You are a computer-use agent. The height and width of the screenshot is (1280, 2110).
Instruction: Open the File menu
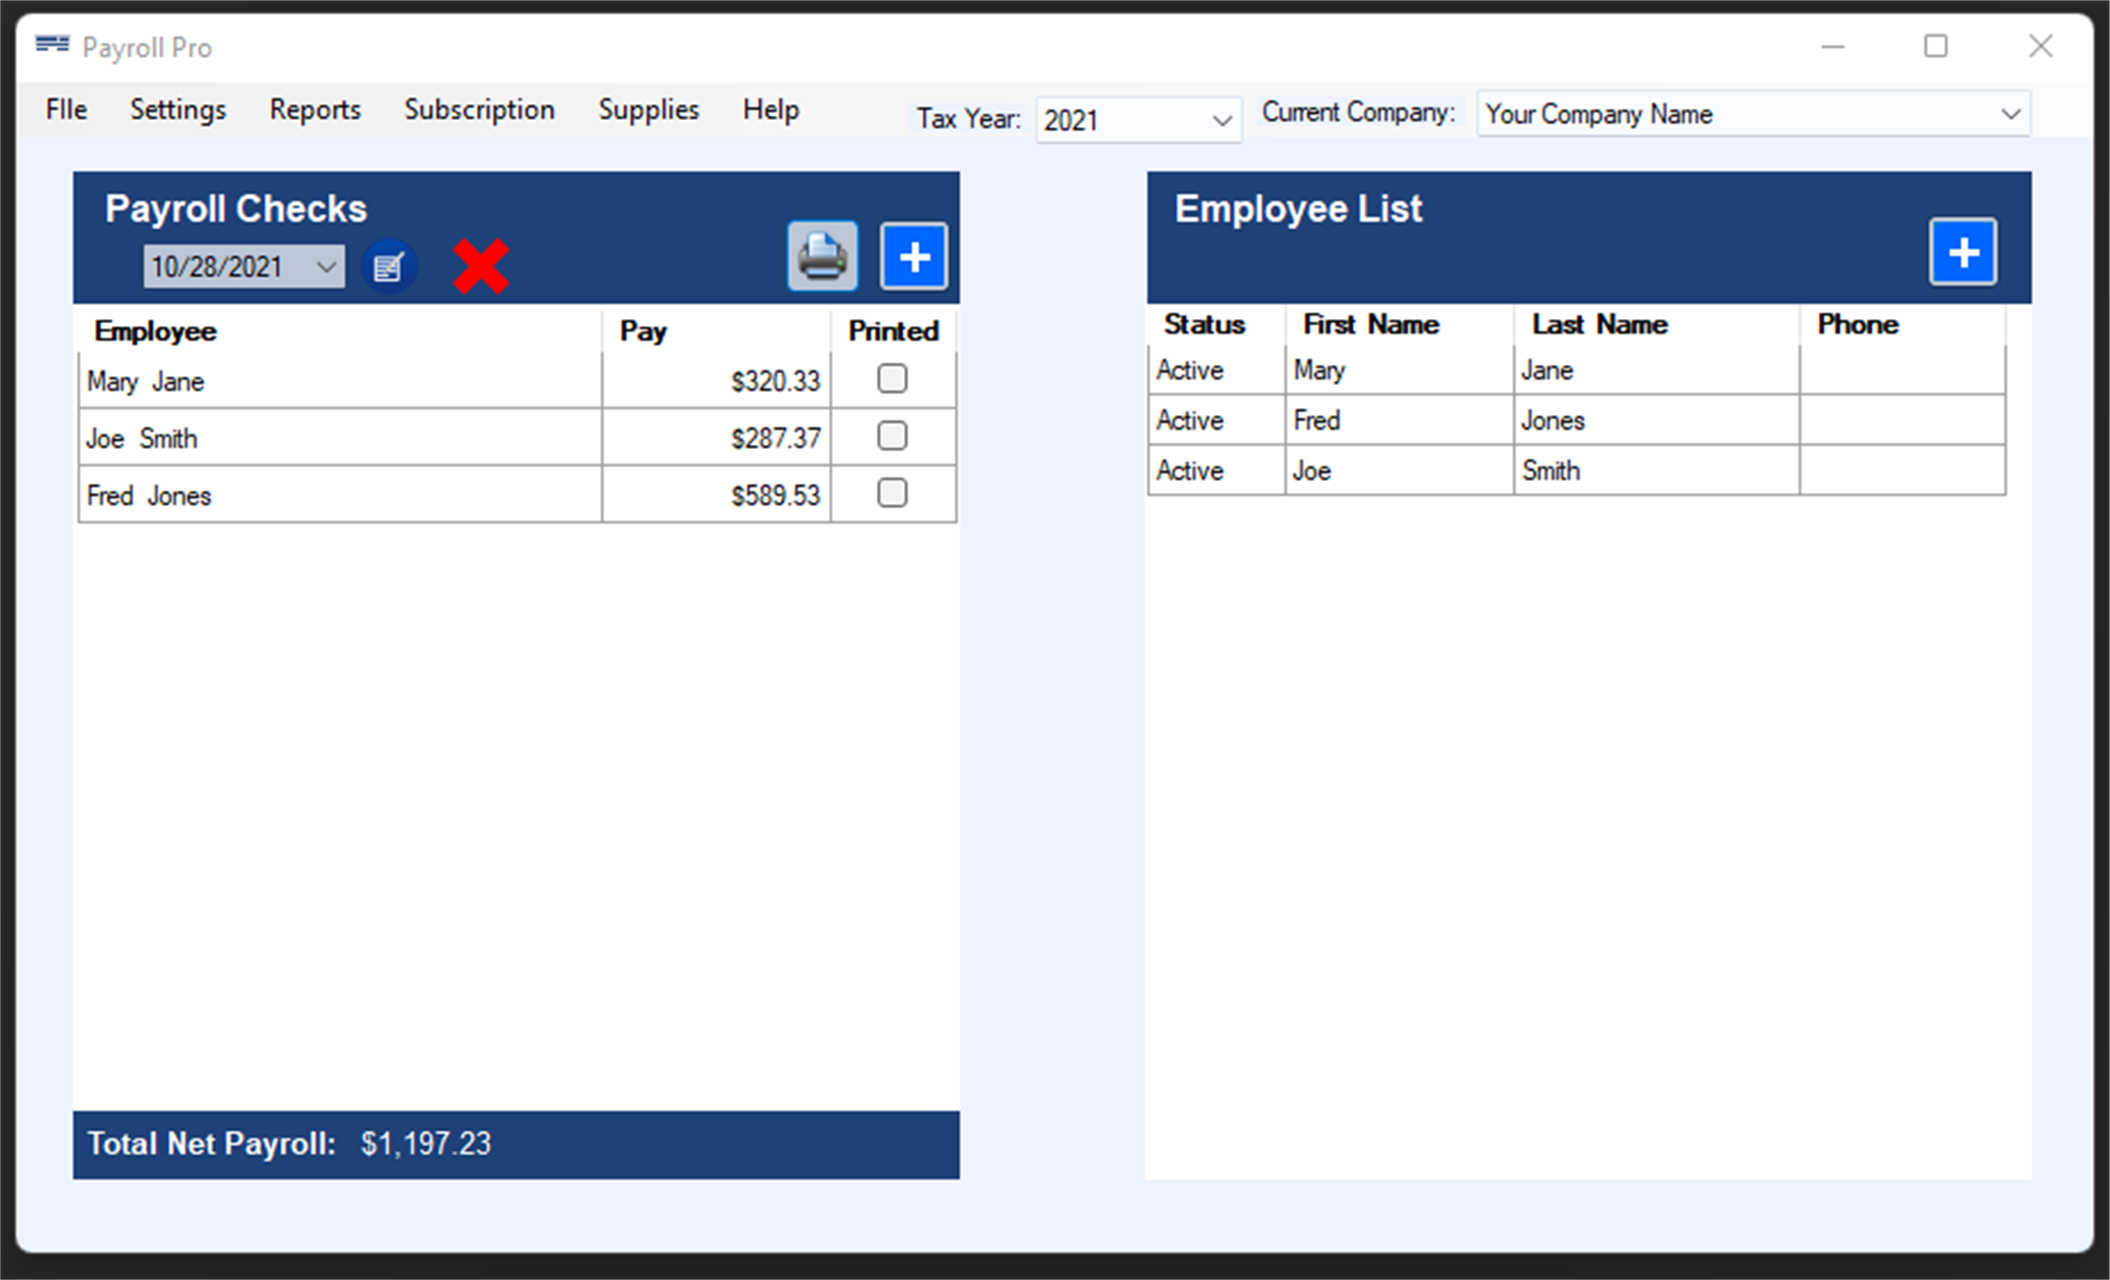pyautogui.click(x=65, y=109)
